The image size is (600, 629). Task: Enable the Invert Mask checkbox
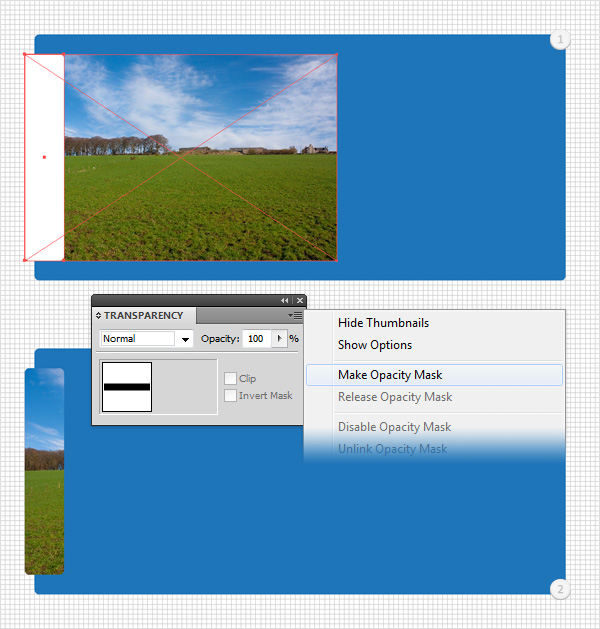[230, 396]
